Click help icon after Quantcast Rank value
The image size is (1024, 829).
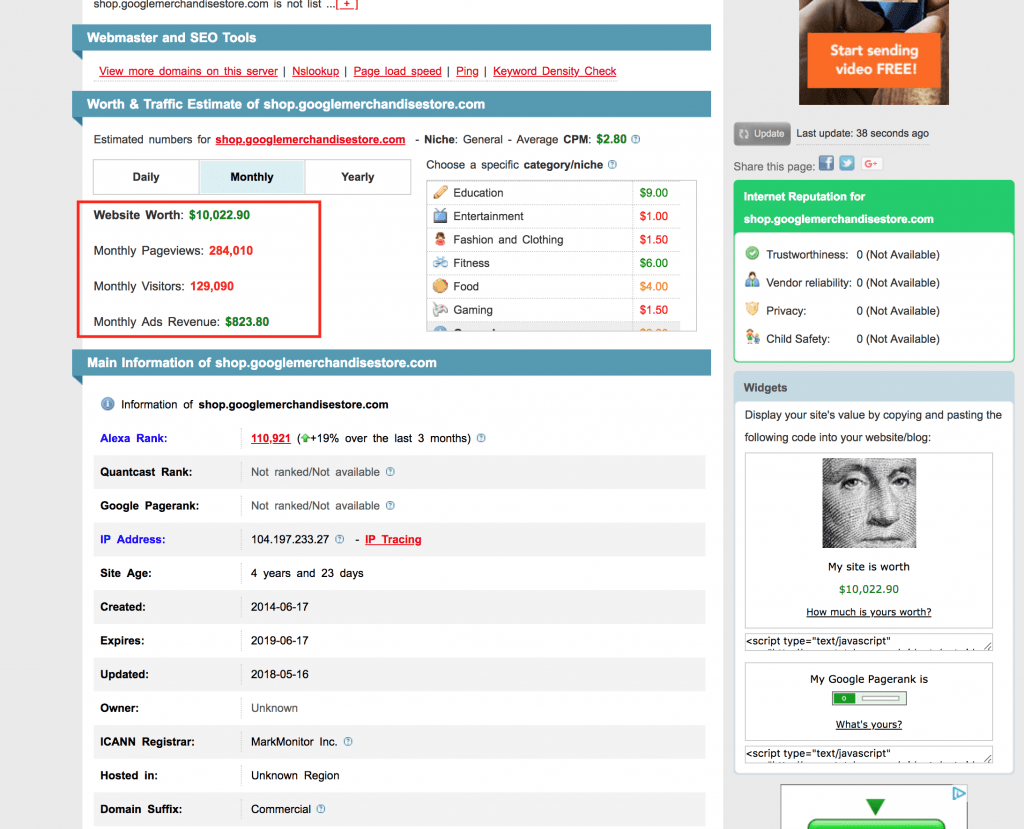point(390,472)
